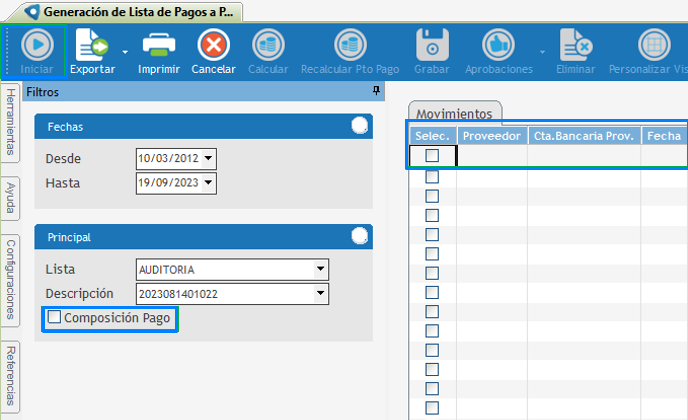Expand the Lista AUDITORIA dropdown
The image size is (688, 420).
320,269
